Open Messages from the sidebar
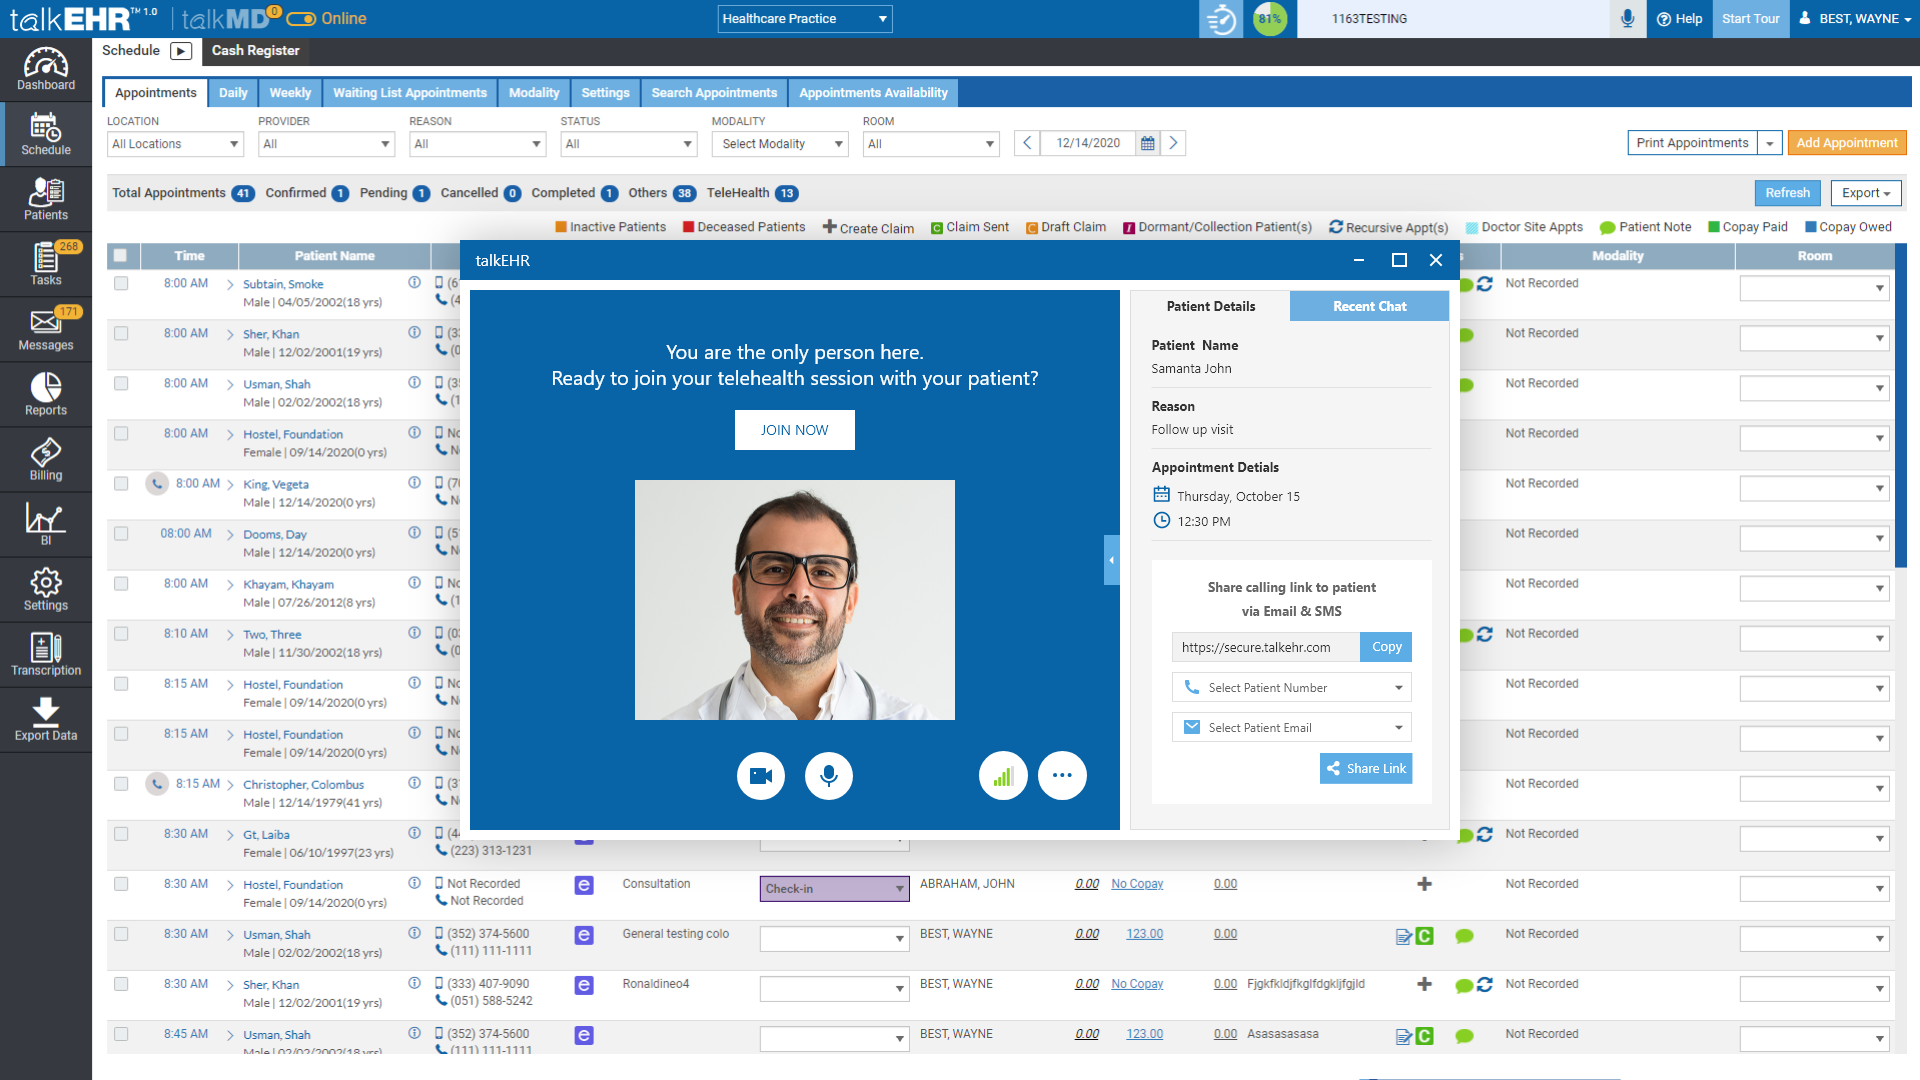 click(46, 330)
